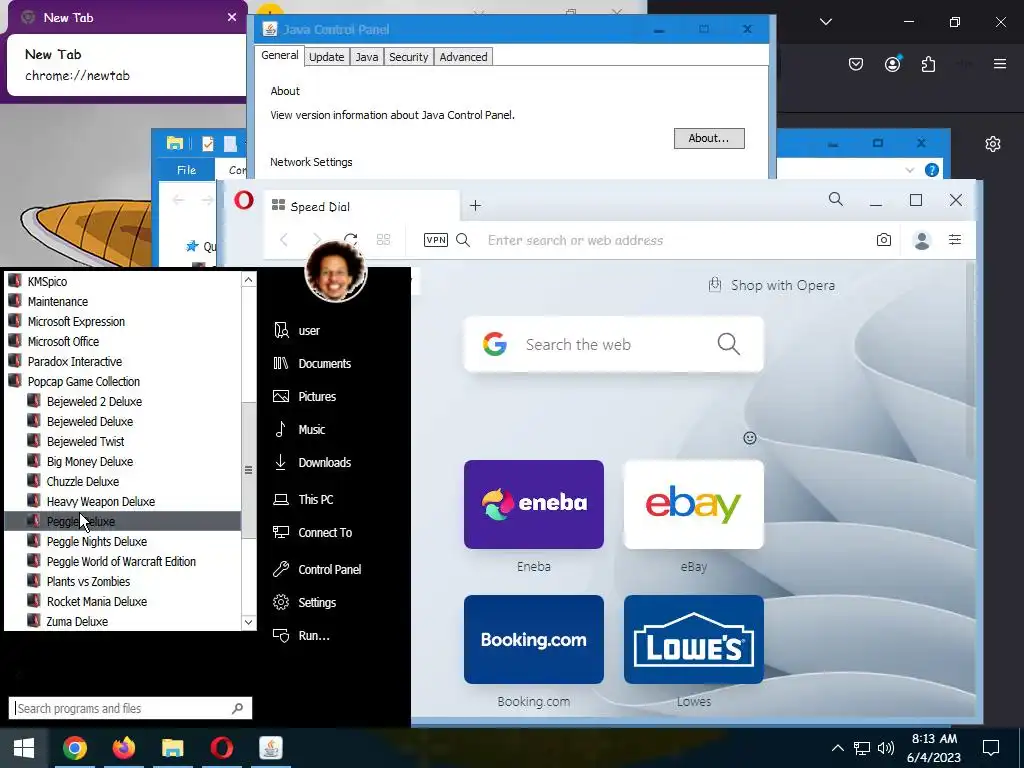The image size is (1024, 768).
Task: Click the File Explorer help question icon
Action: [x=932, y=170]
